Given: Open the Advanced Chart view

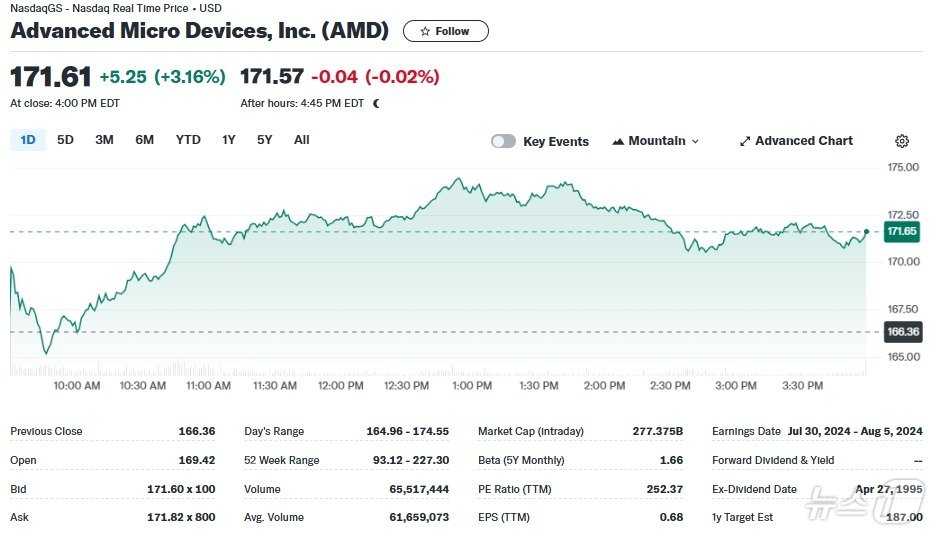Looking at the screenshot, I should click(x=803, y=141).
